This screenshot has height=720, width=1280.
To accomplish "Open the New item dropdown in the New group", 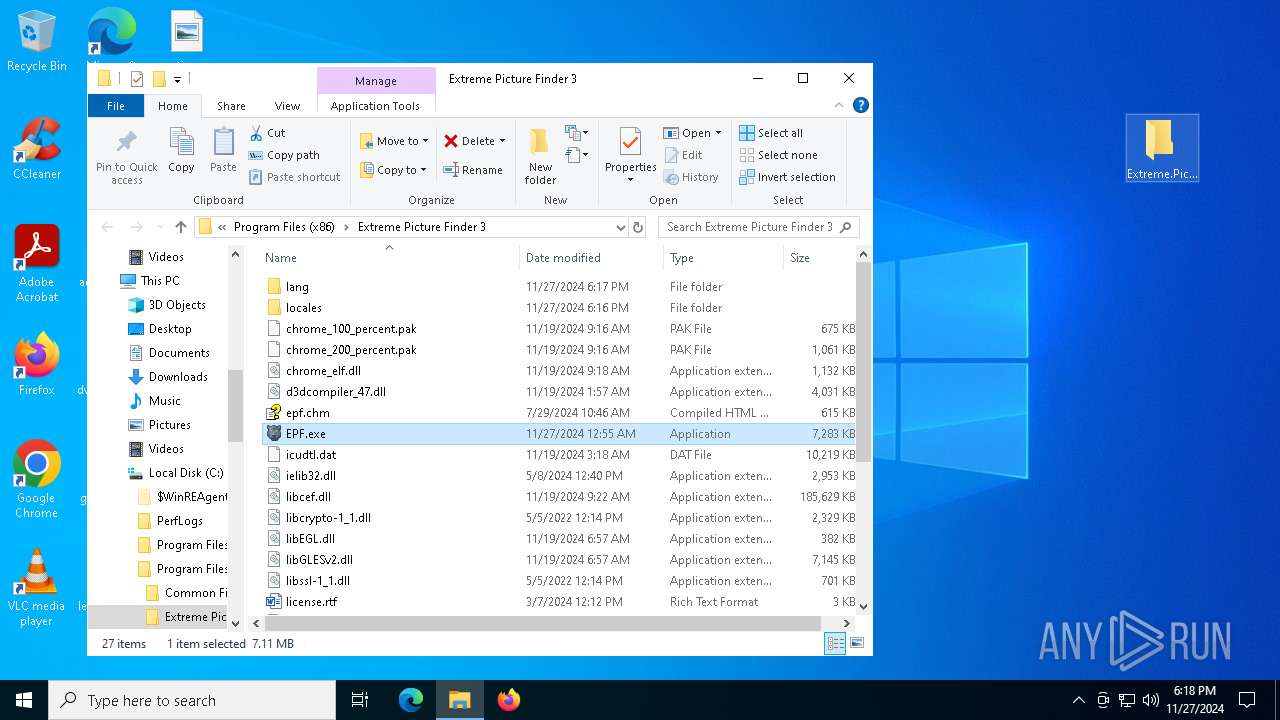I will [x=575, y=133].
